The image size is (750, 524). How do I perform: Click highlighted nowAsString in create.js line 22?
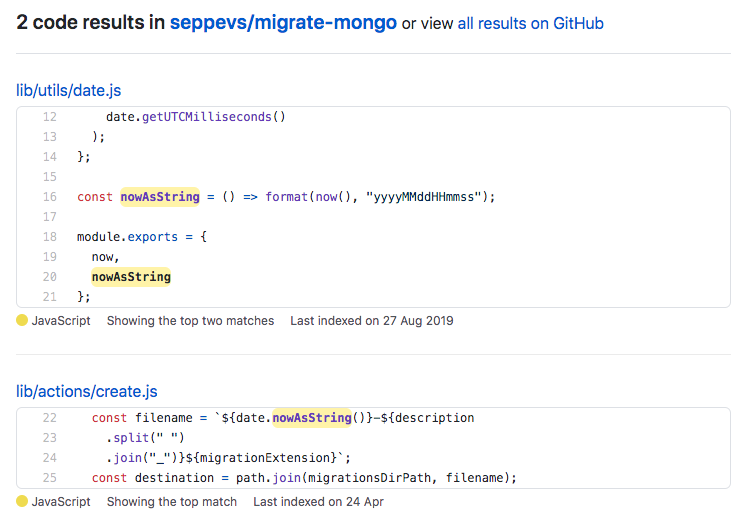[x=312, y=418]
